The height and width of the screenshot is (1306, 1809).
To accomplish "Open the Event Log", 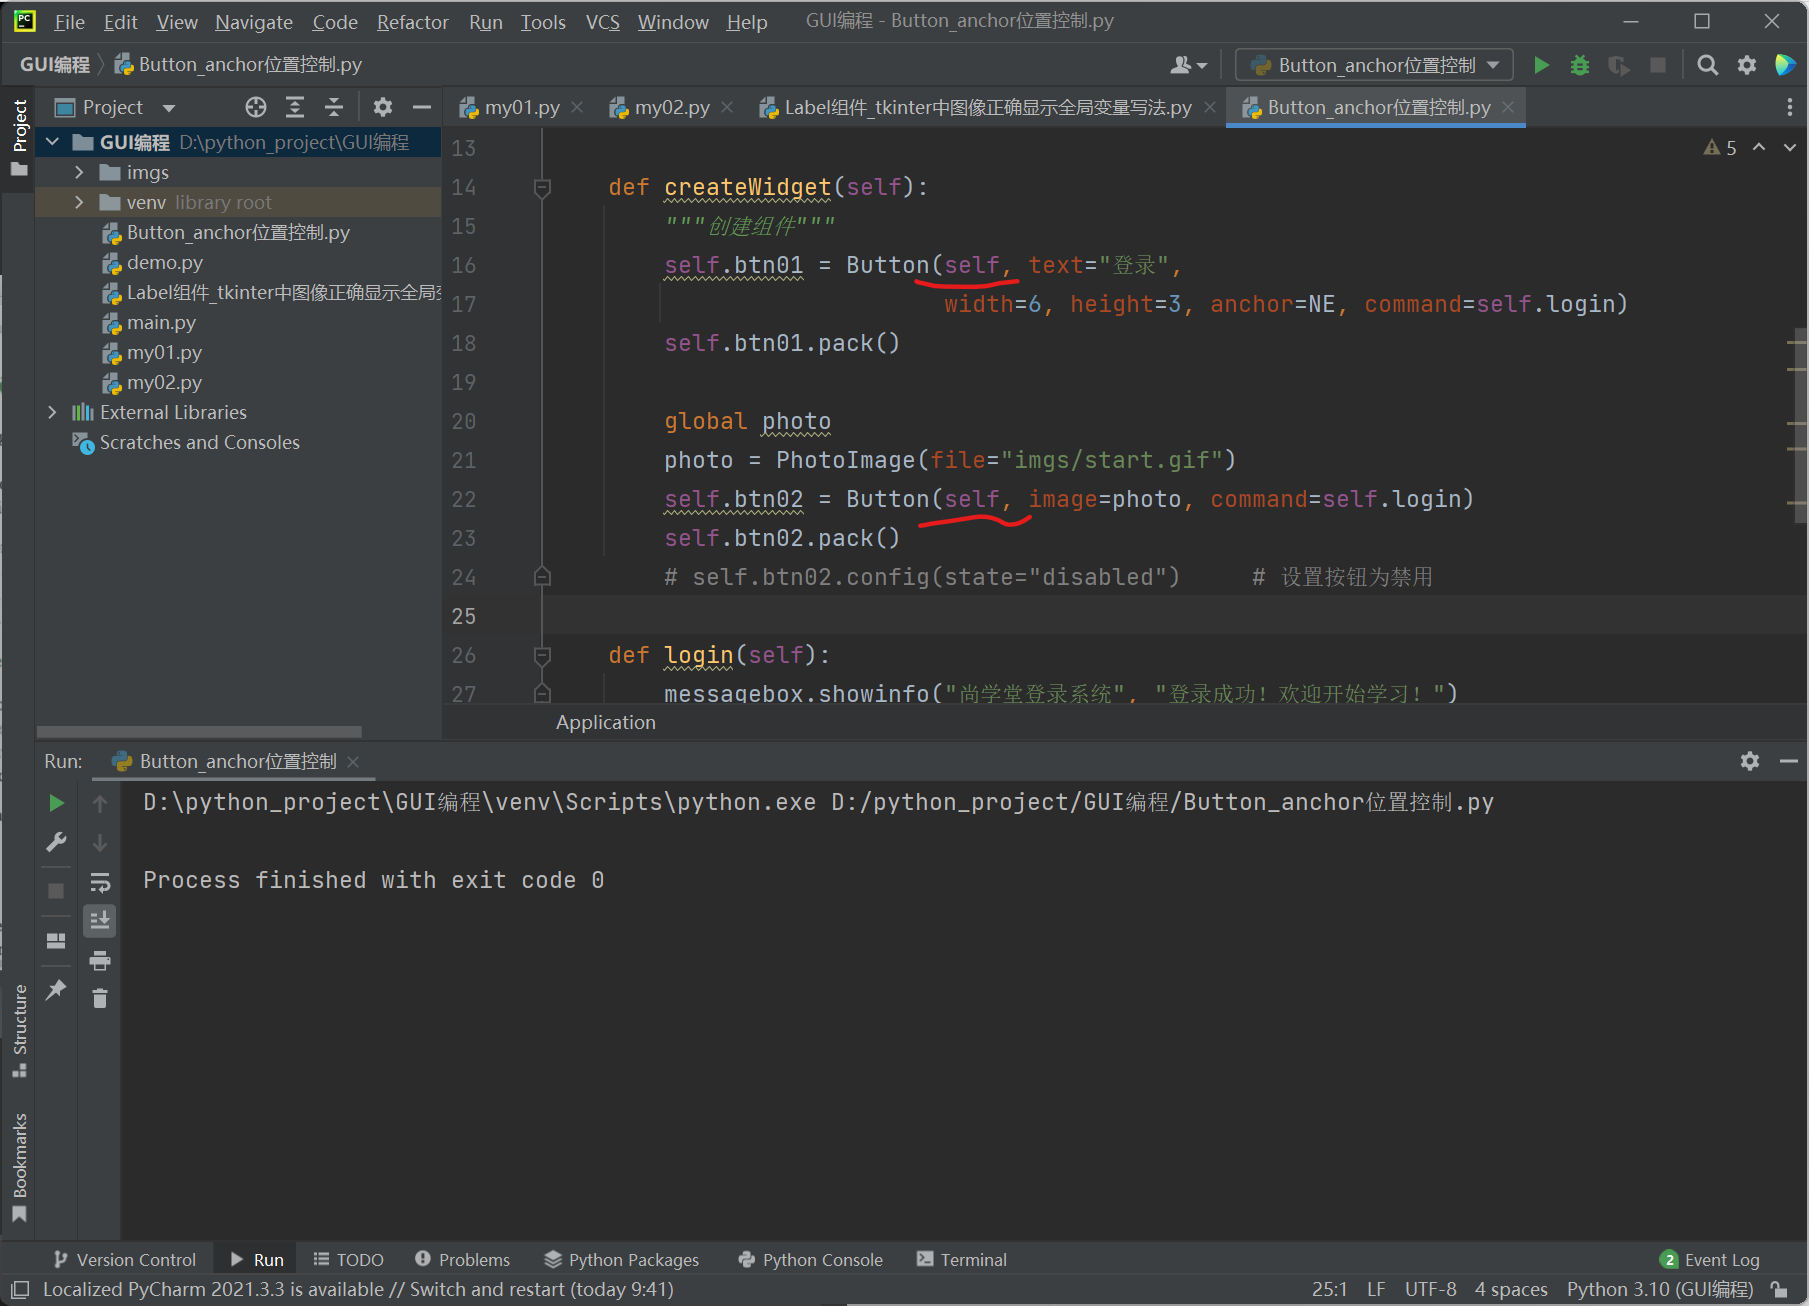I will pos(1710,1260).
